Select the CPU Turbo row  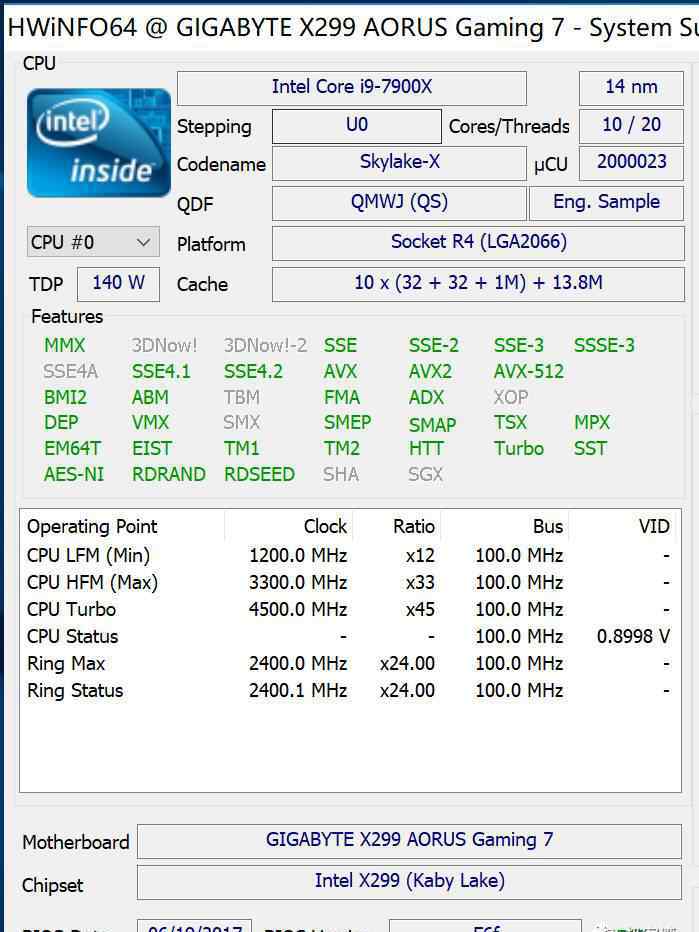coord(350,610)
